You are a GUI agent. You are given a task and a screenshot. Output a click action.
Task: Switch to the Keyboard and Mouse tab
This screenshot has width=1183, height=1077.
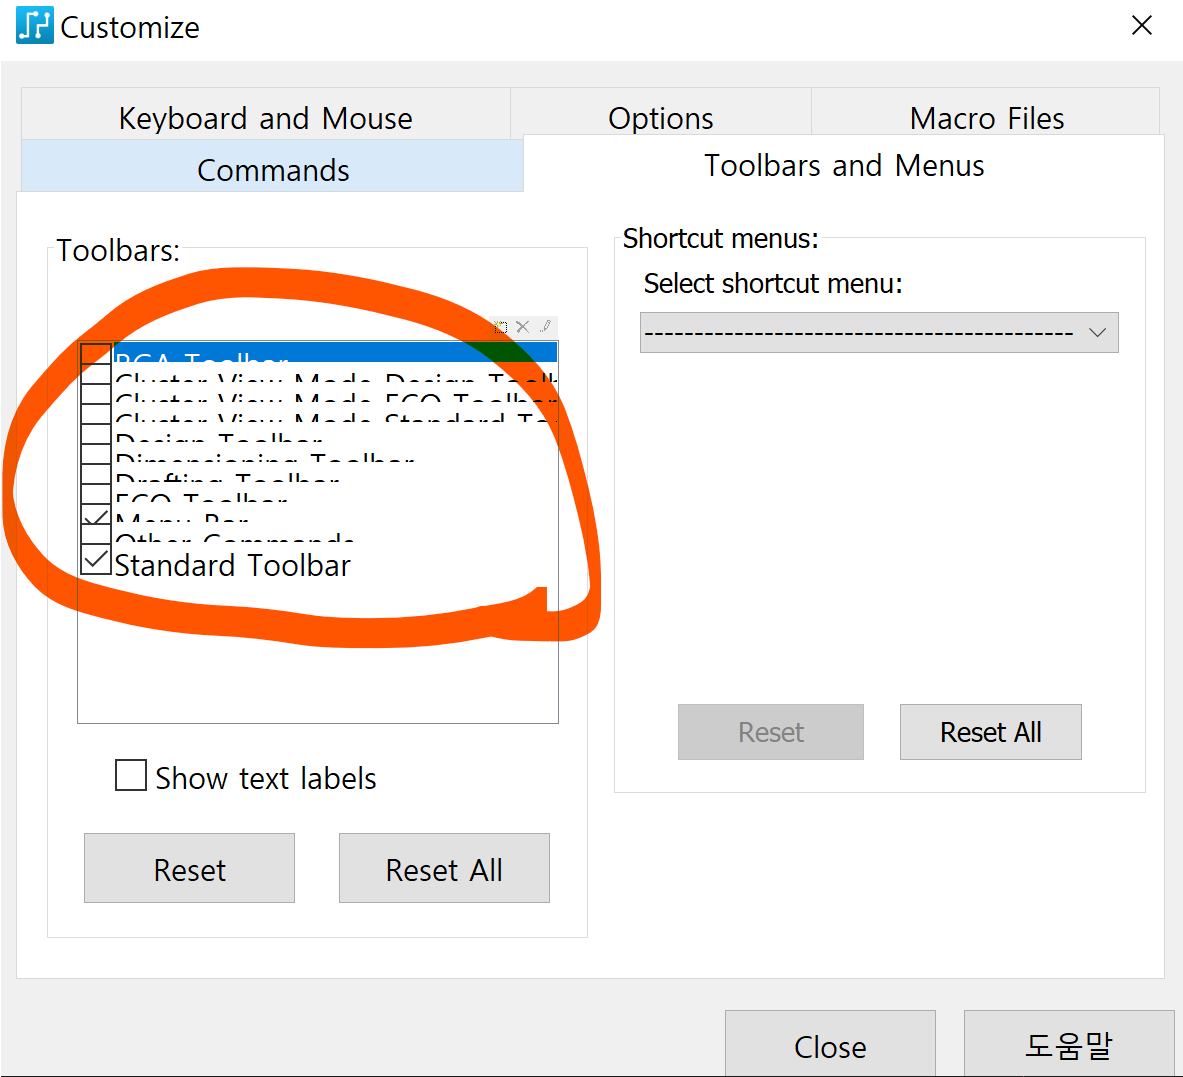click(265, 118)
